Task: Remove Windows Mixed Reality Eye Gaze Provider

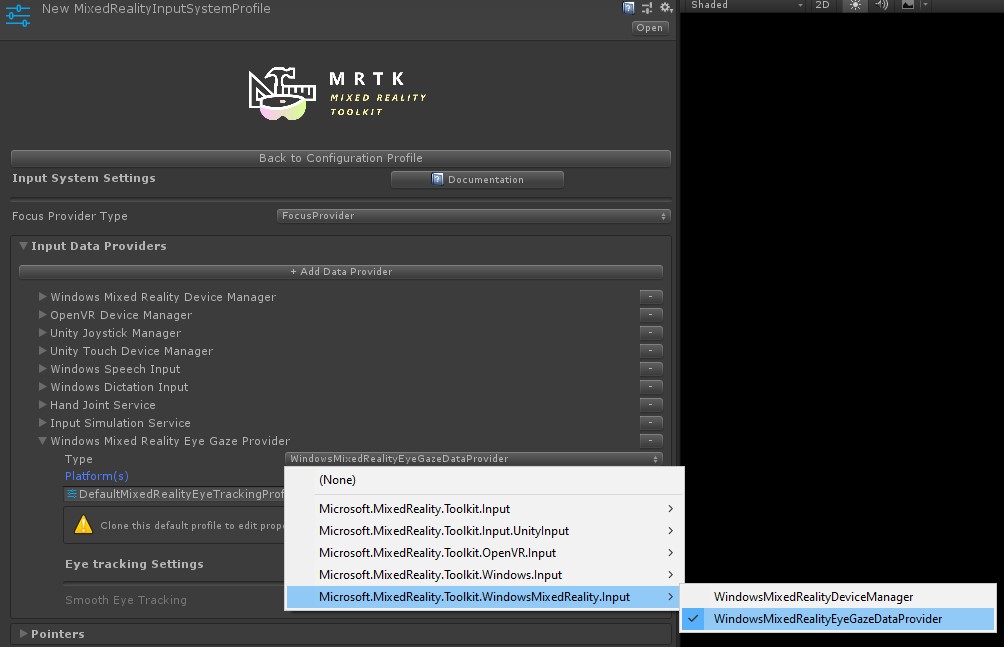Action: pos(651,441)
